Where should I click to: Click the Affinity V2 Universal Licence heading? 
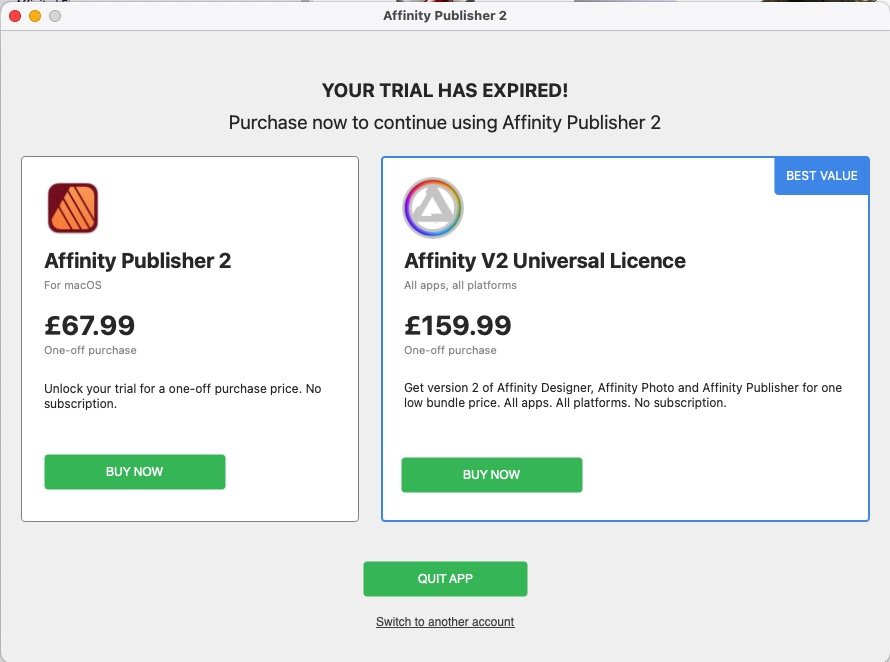(545, 262)
